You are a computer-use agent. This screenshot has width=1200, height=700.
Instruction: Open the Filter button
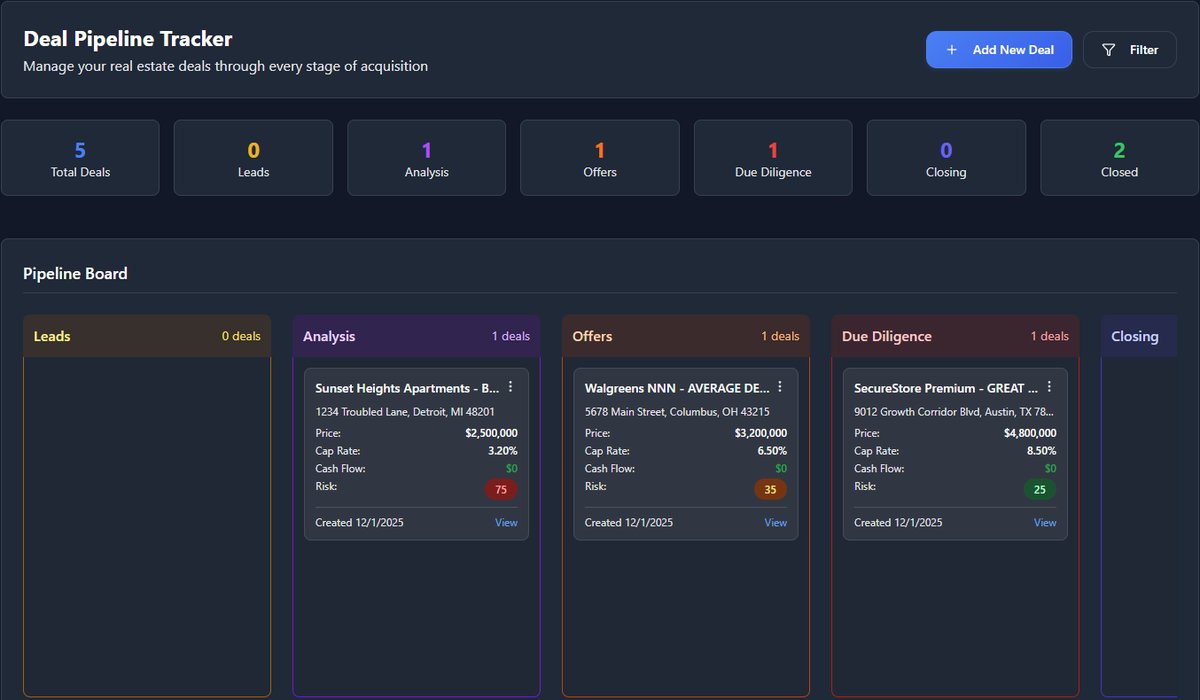pyautogui.click(x=1129, y=50)
